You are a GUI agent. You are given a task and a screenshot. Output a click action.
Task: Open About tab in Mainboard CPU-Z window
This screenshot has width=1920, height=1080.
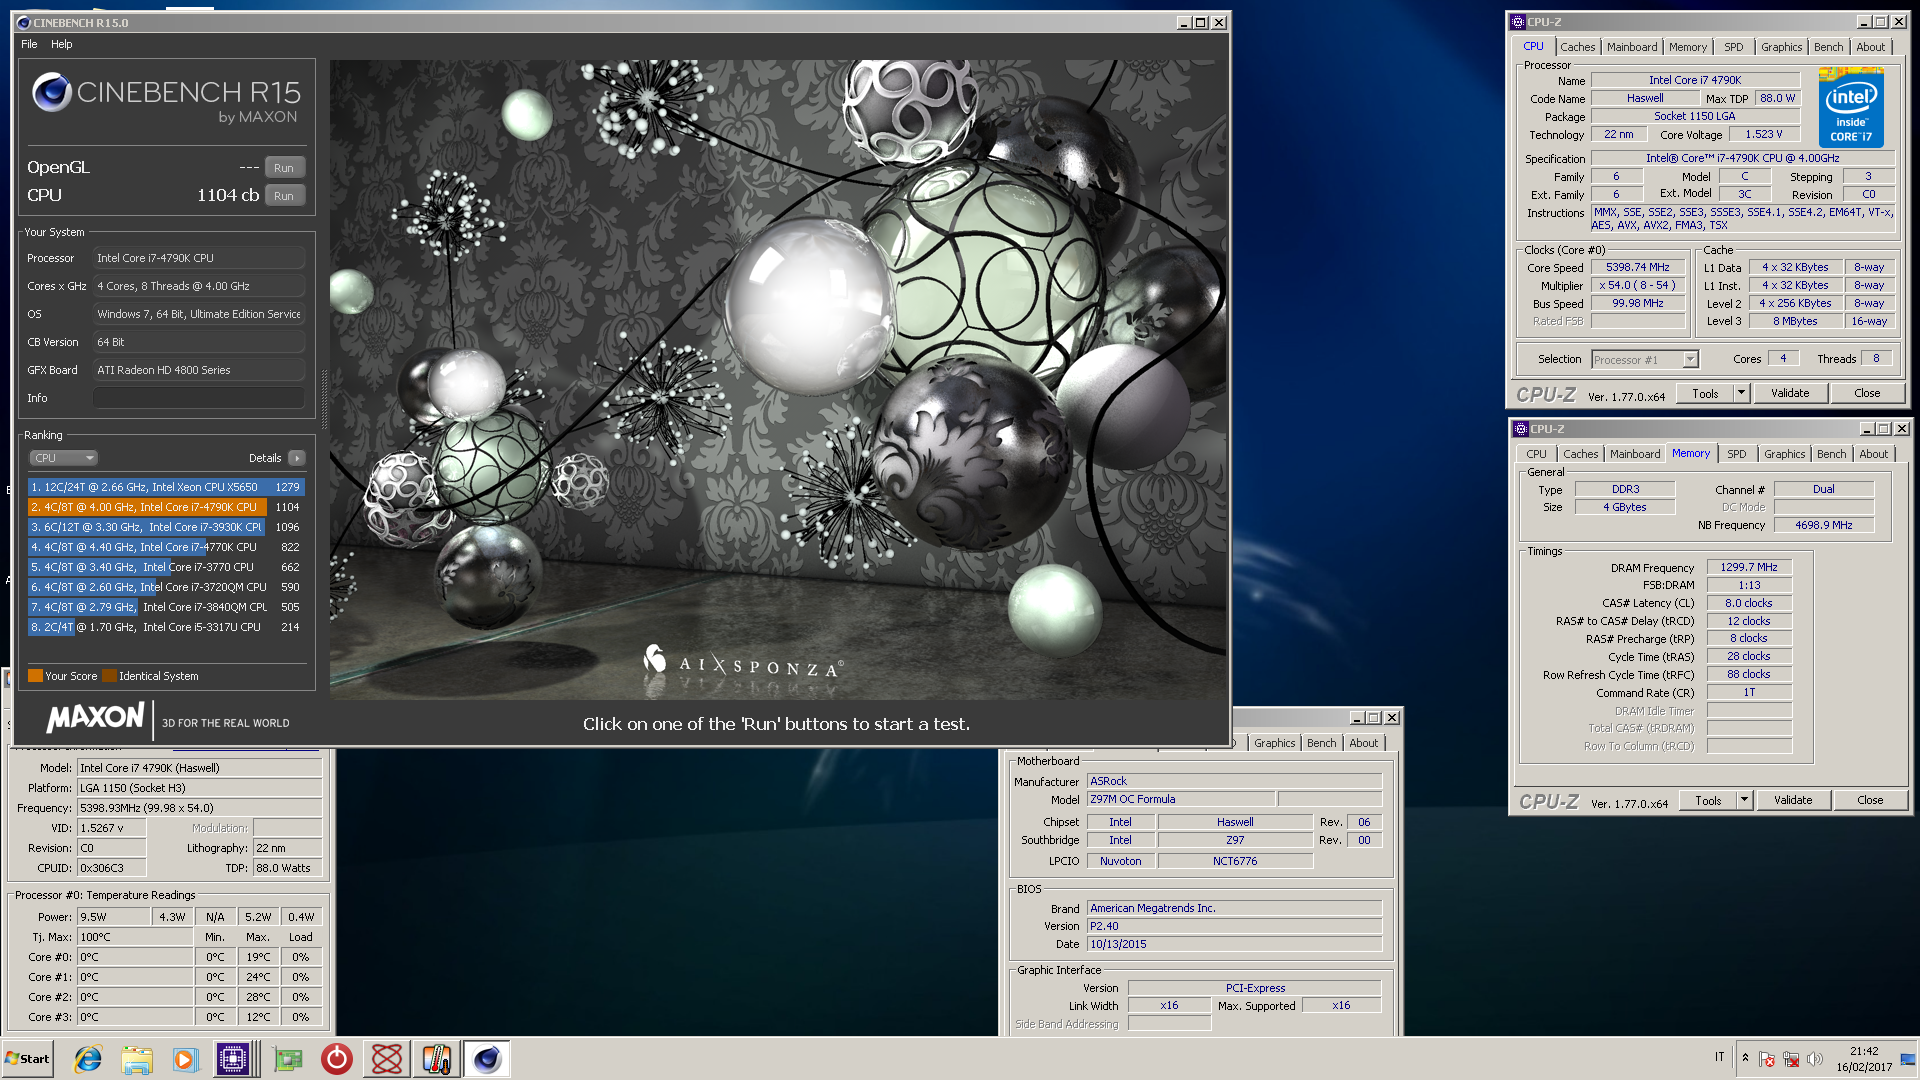[1363, 743]
